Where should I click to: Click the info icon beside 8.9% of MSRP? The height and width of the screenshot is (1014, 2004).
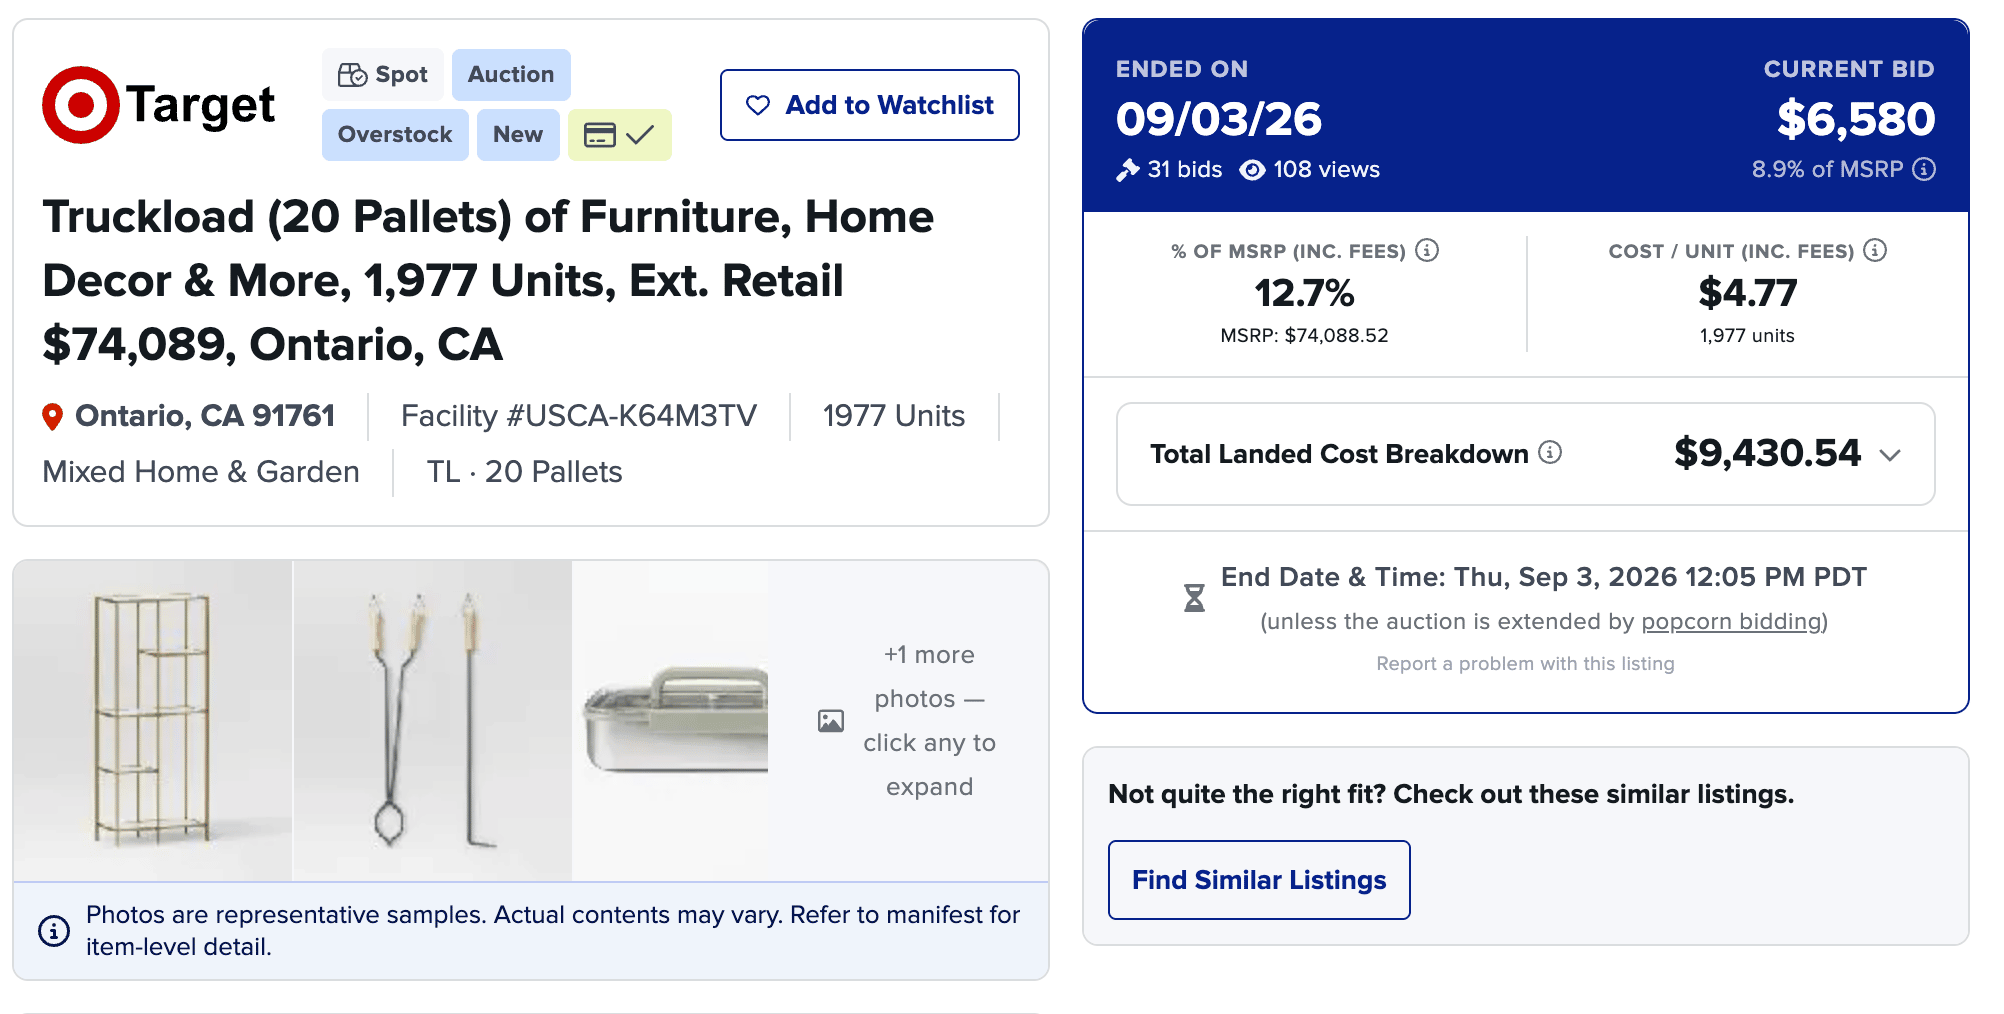[1924, 169]
